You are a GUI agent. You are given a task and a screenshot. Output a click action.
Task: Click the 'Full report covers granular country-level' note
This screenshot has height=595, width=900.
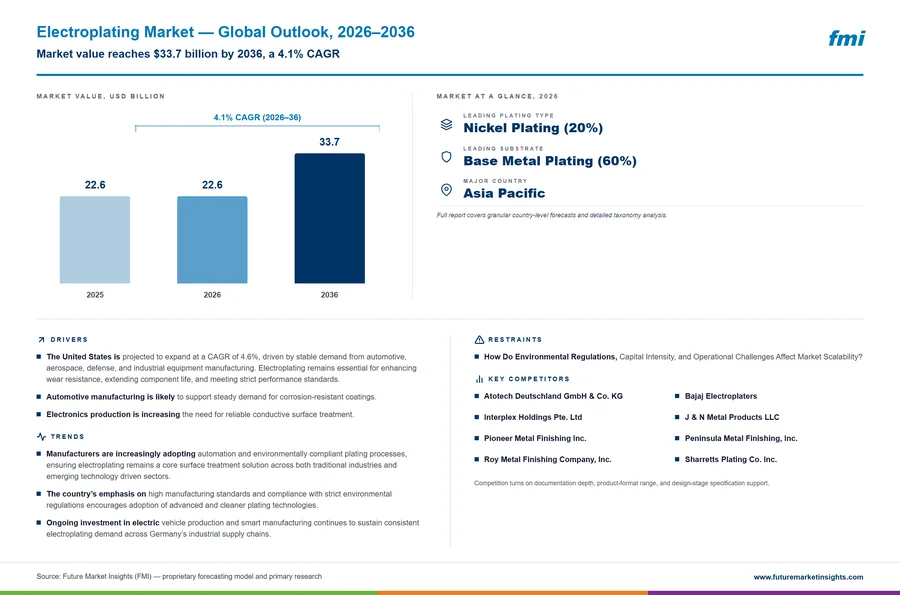[552, 215]
